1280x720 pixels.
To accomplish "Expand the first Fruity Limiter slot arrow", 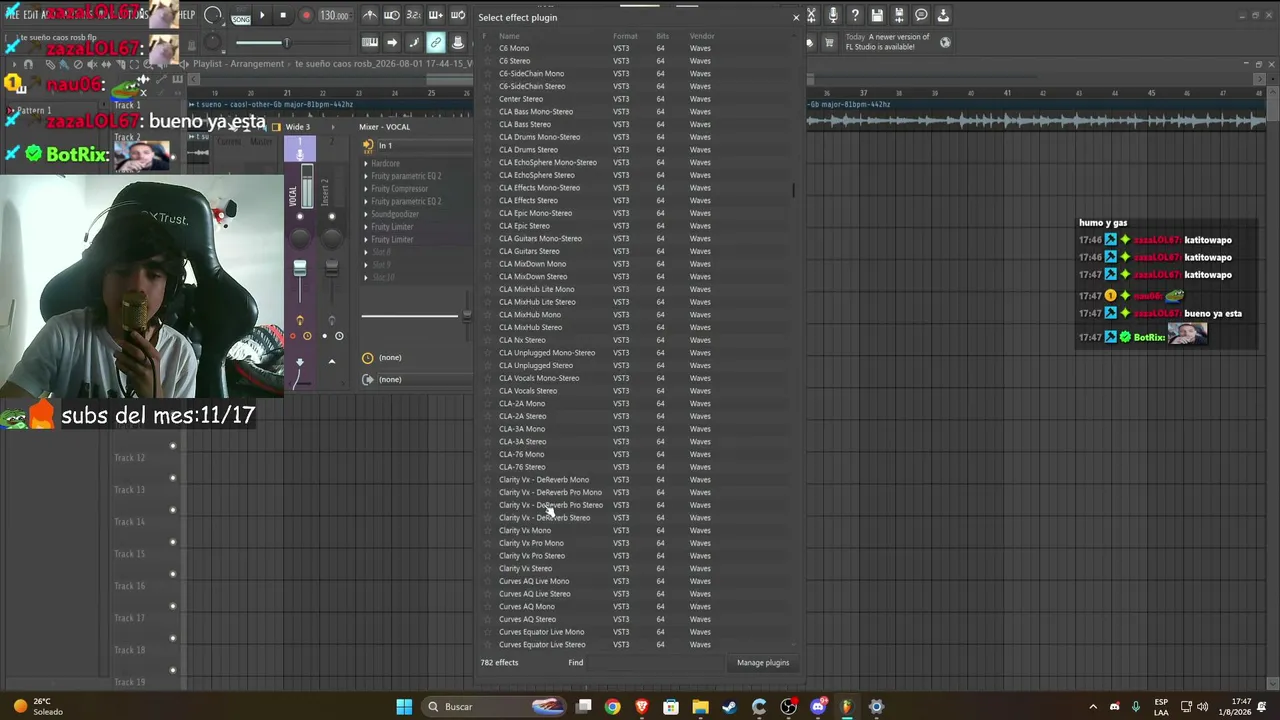I will (x=366, y=227).
